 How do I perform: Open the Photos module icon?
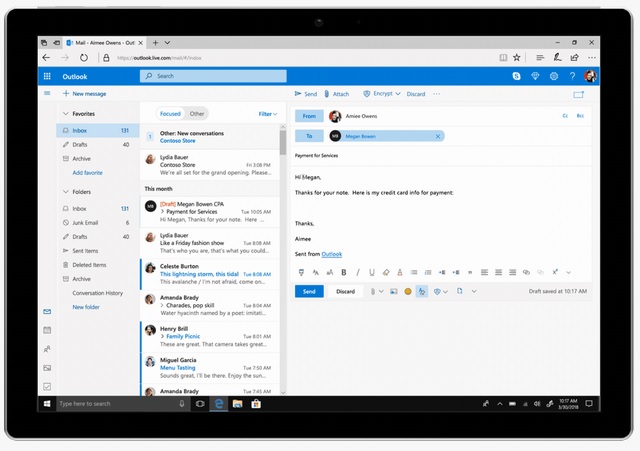tap(47, 368)
